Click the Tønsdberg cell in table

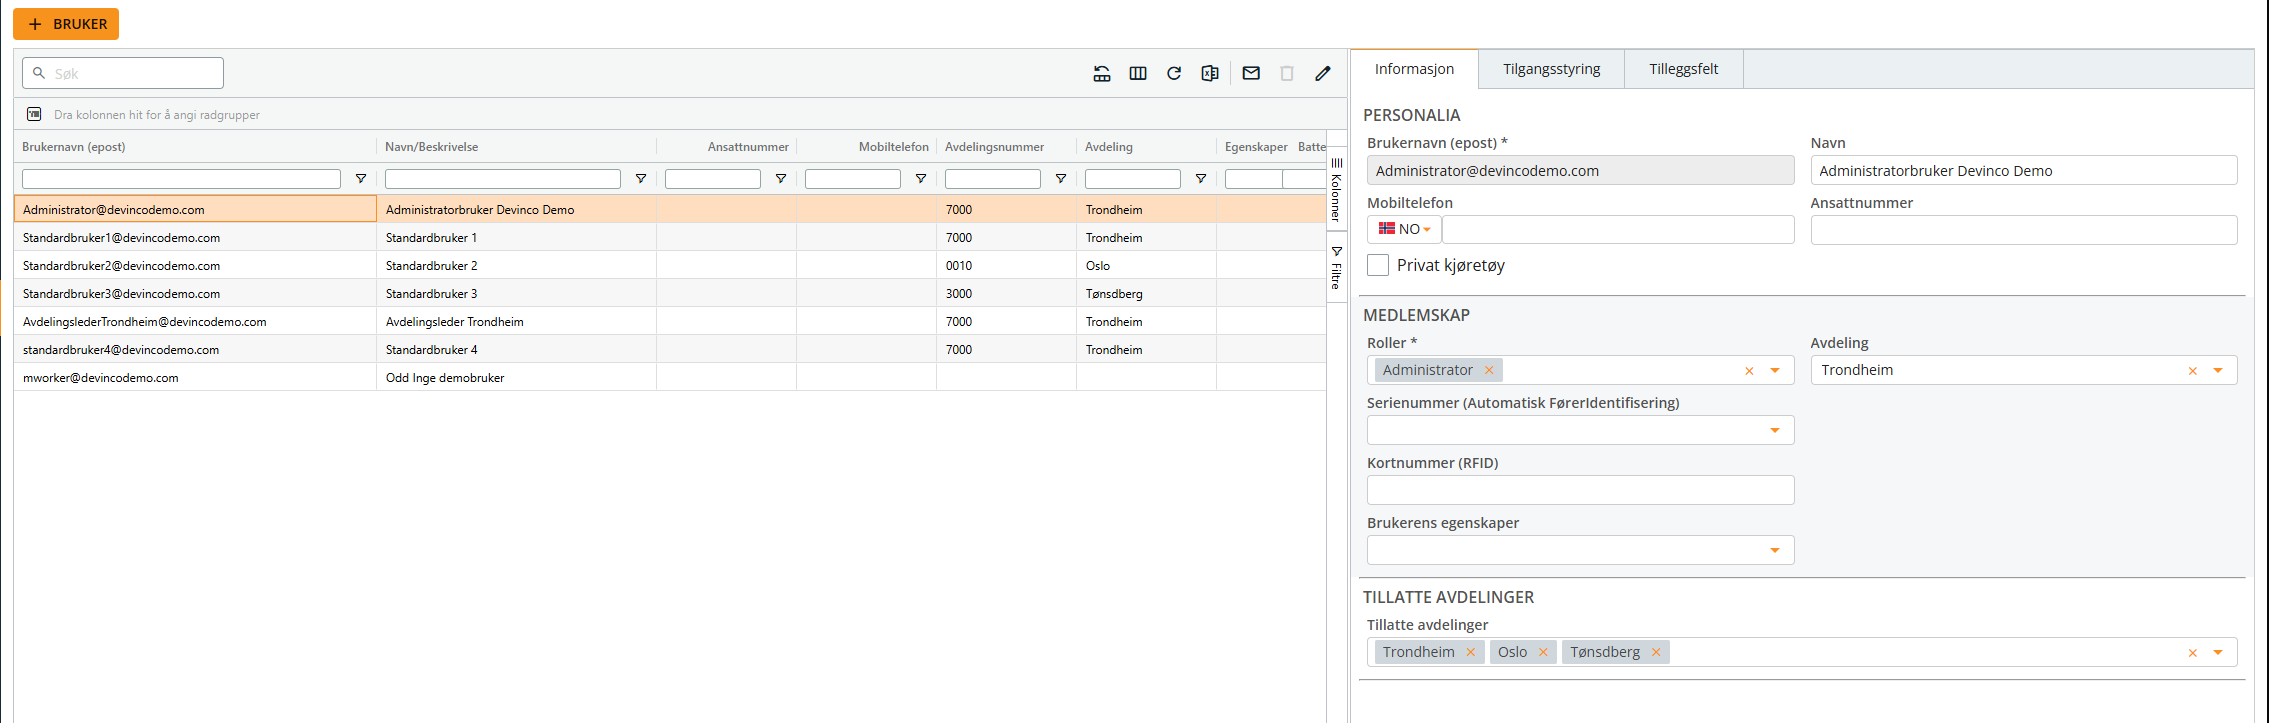click(x=1146, y=294)
